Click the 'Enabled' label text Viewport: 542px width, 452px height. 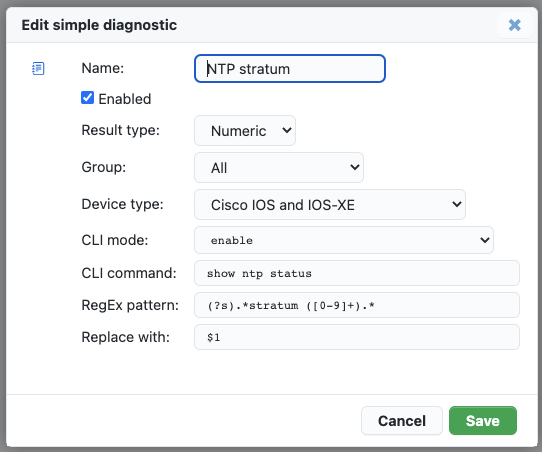pyautogui.click(x=125, y=99)
